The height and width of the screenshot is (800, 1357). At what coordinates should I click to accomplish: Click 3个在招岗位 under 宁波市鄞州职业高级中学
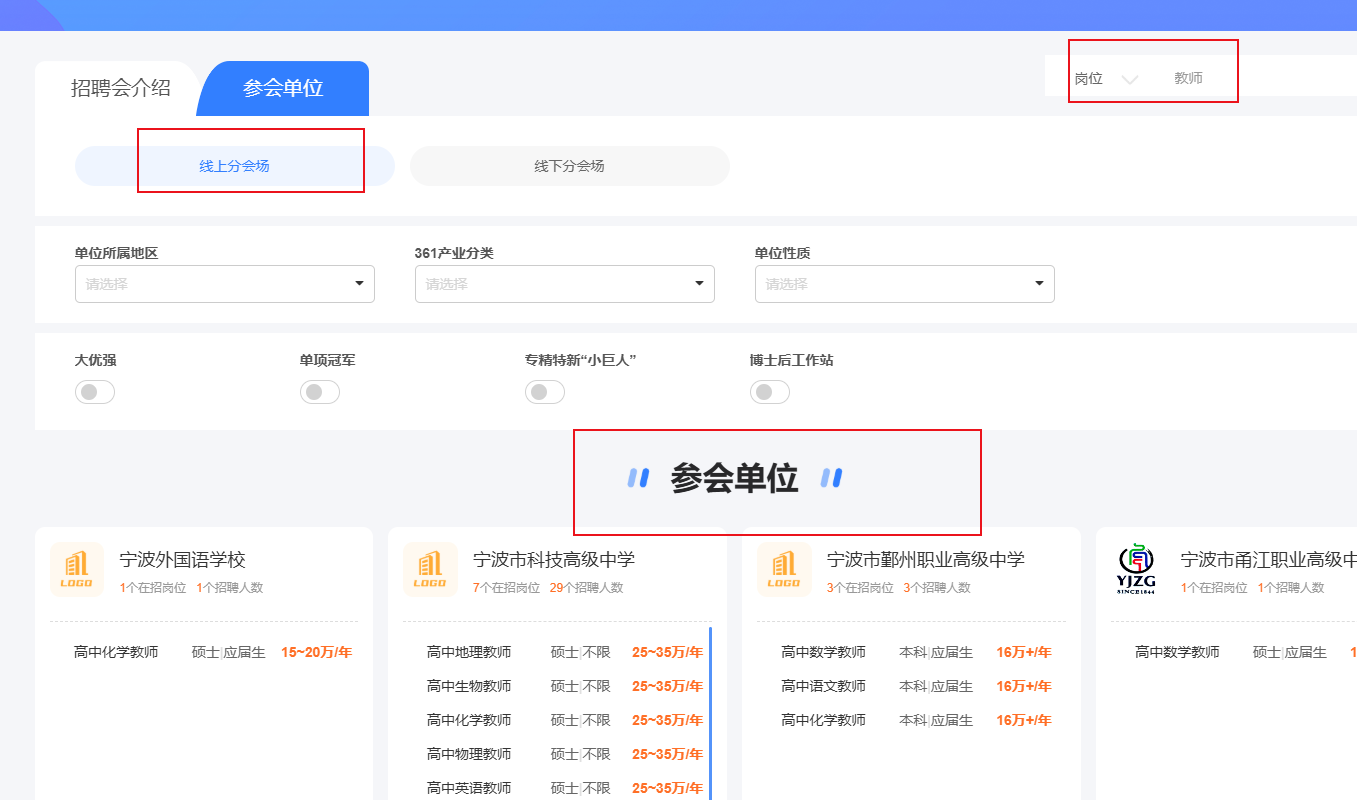tap(860, 588)
